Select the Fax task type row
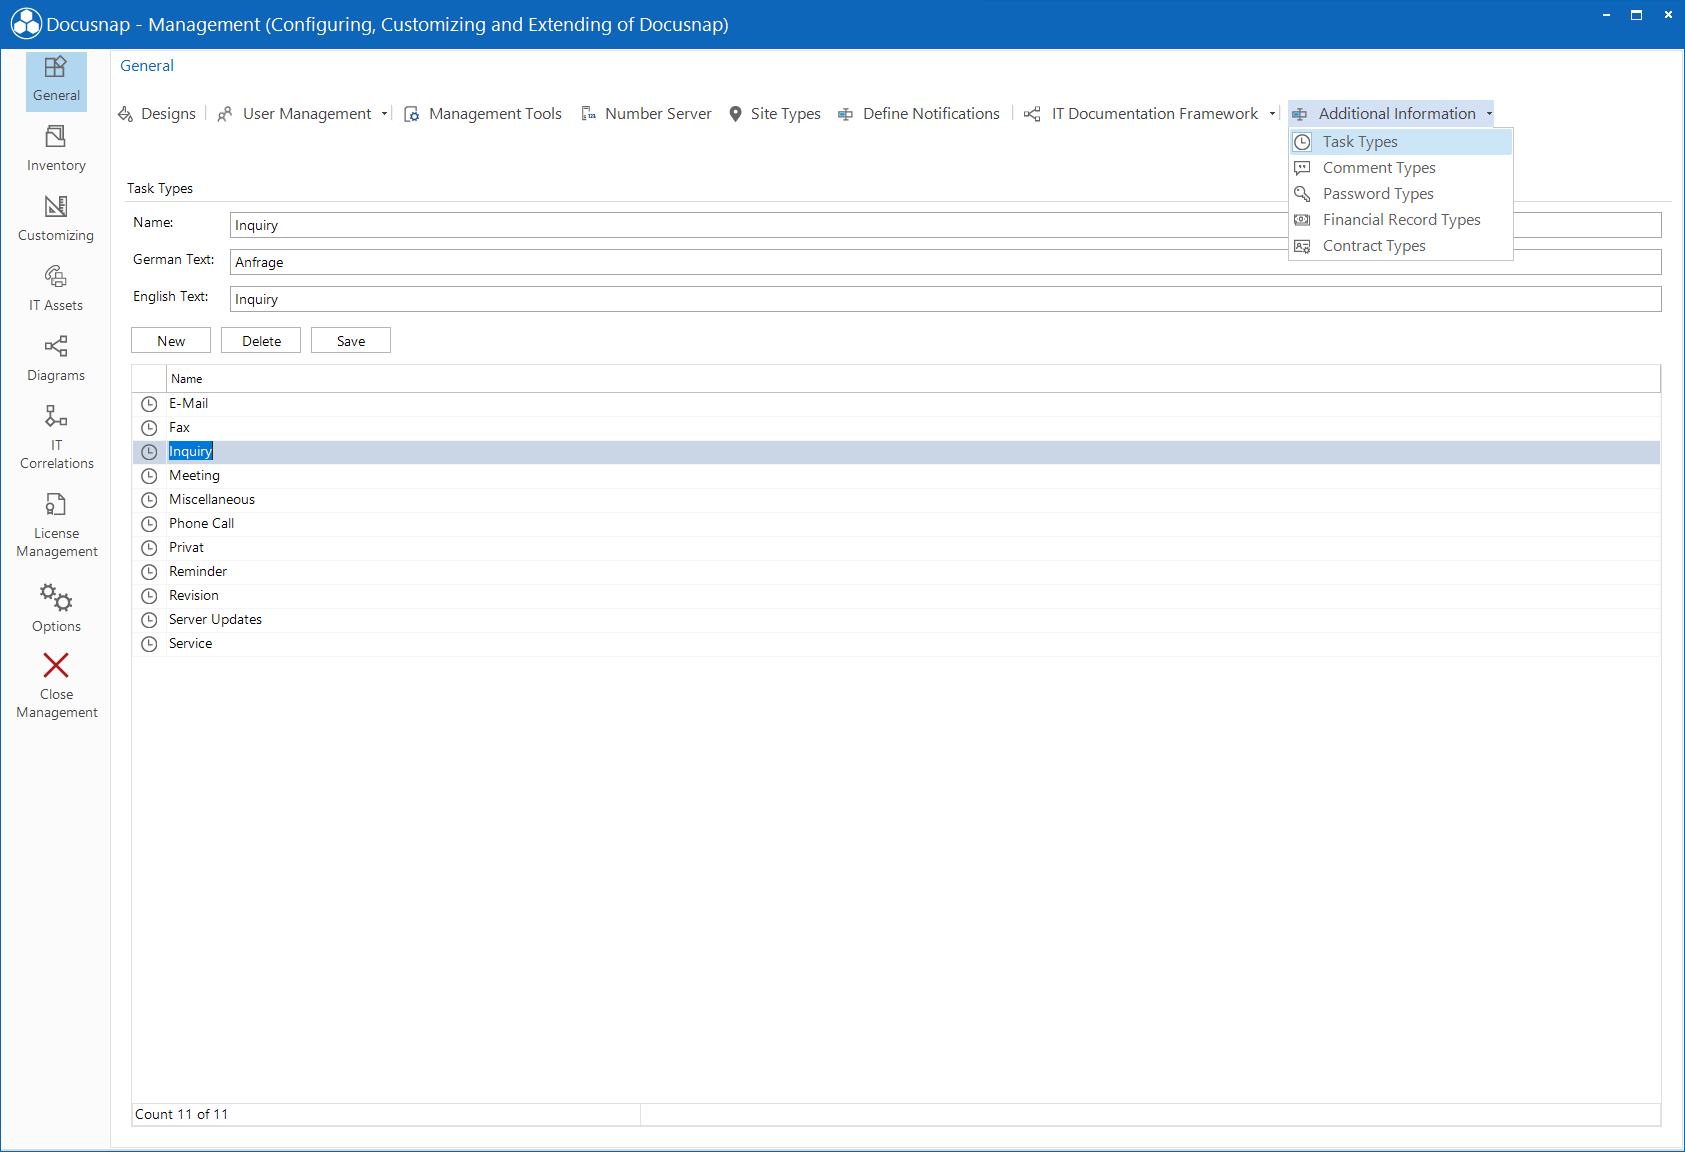This screenshot has height=1152, width=1685. (x=896, y=428)
